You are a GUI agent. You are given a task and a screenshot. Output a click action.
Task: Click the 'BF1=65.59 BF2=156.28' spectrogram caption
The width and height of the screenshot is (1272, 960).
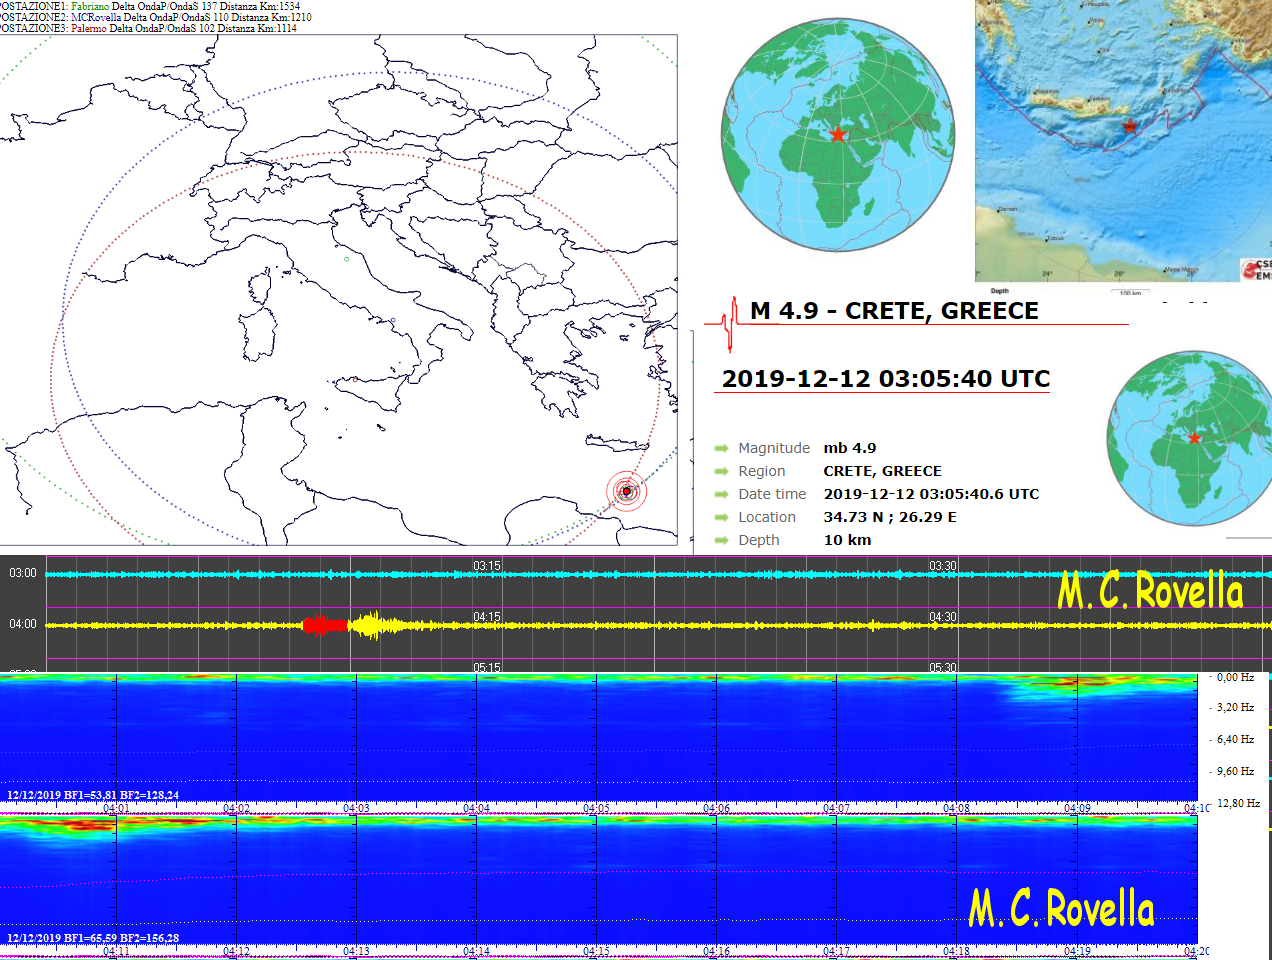[x=93, y=938]
